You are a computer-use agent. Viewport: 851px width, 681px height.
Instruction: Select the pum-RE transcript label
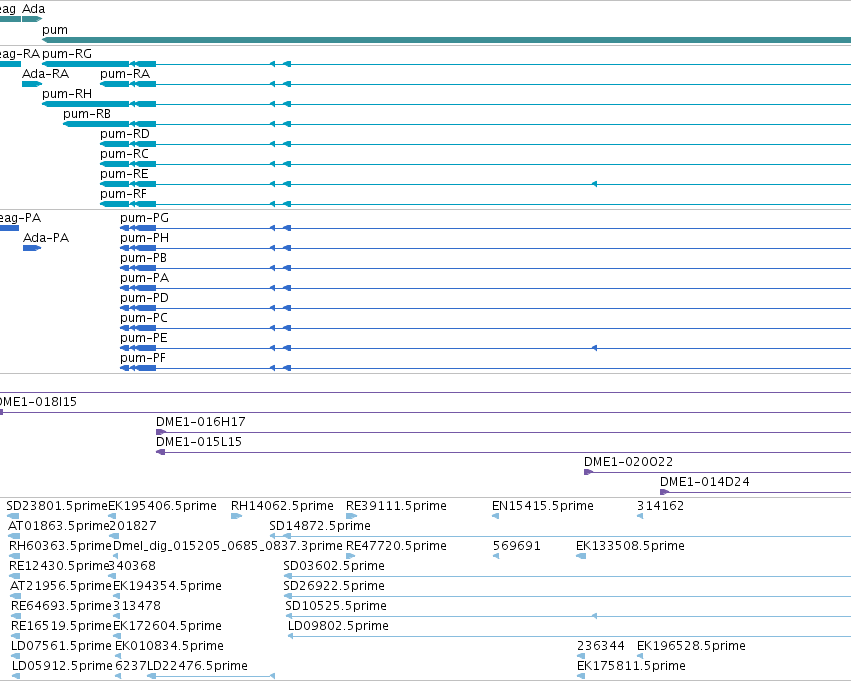(x=124, y=174)
